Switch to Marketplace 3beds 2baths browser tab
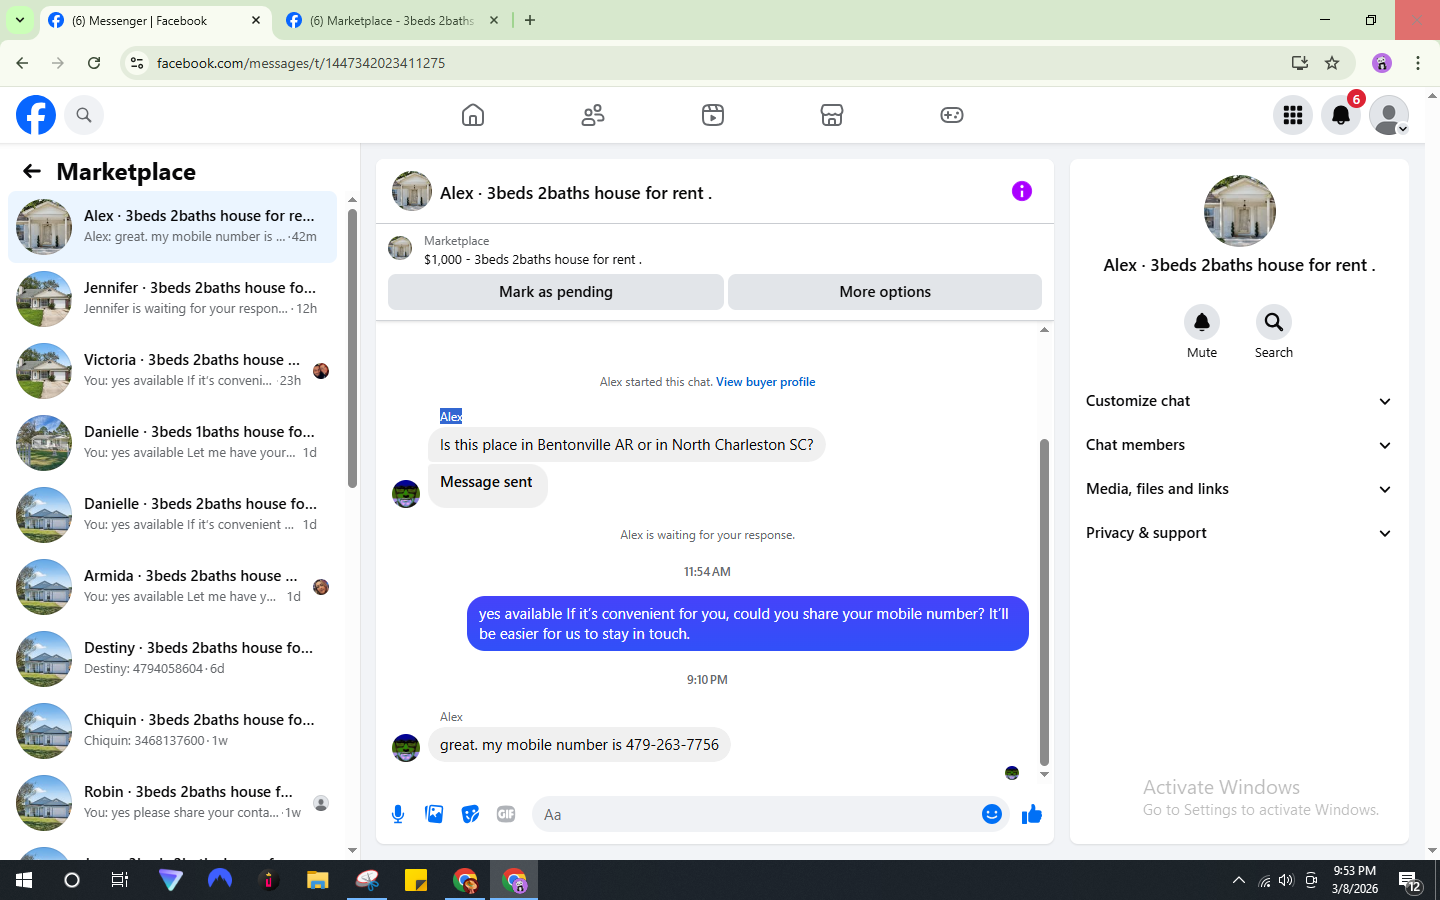The height and width of the screenshot is (900, 1440). pyautogui.click(x=392, y=20)
